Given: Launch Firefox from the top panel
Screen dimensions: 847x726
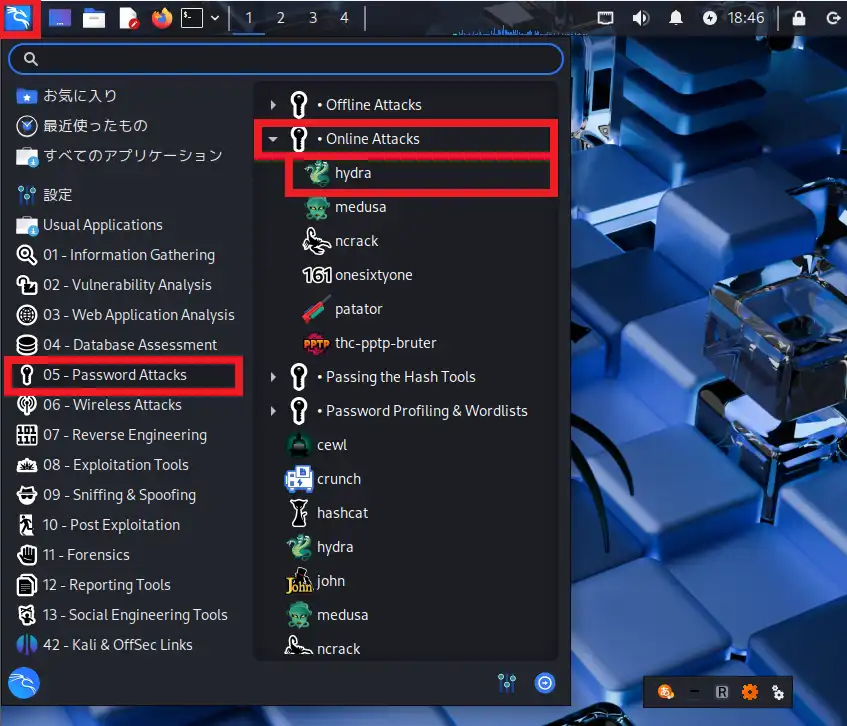Looking at the screenshot, I should tap(162, 18).
